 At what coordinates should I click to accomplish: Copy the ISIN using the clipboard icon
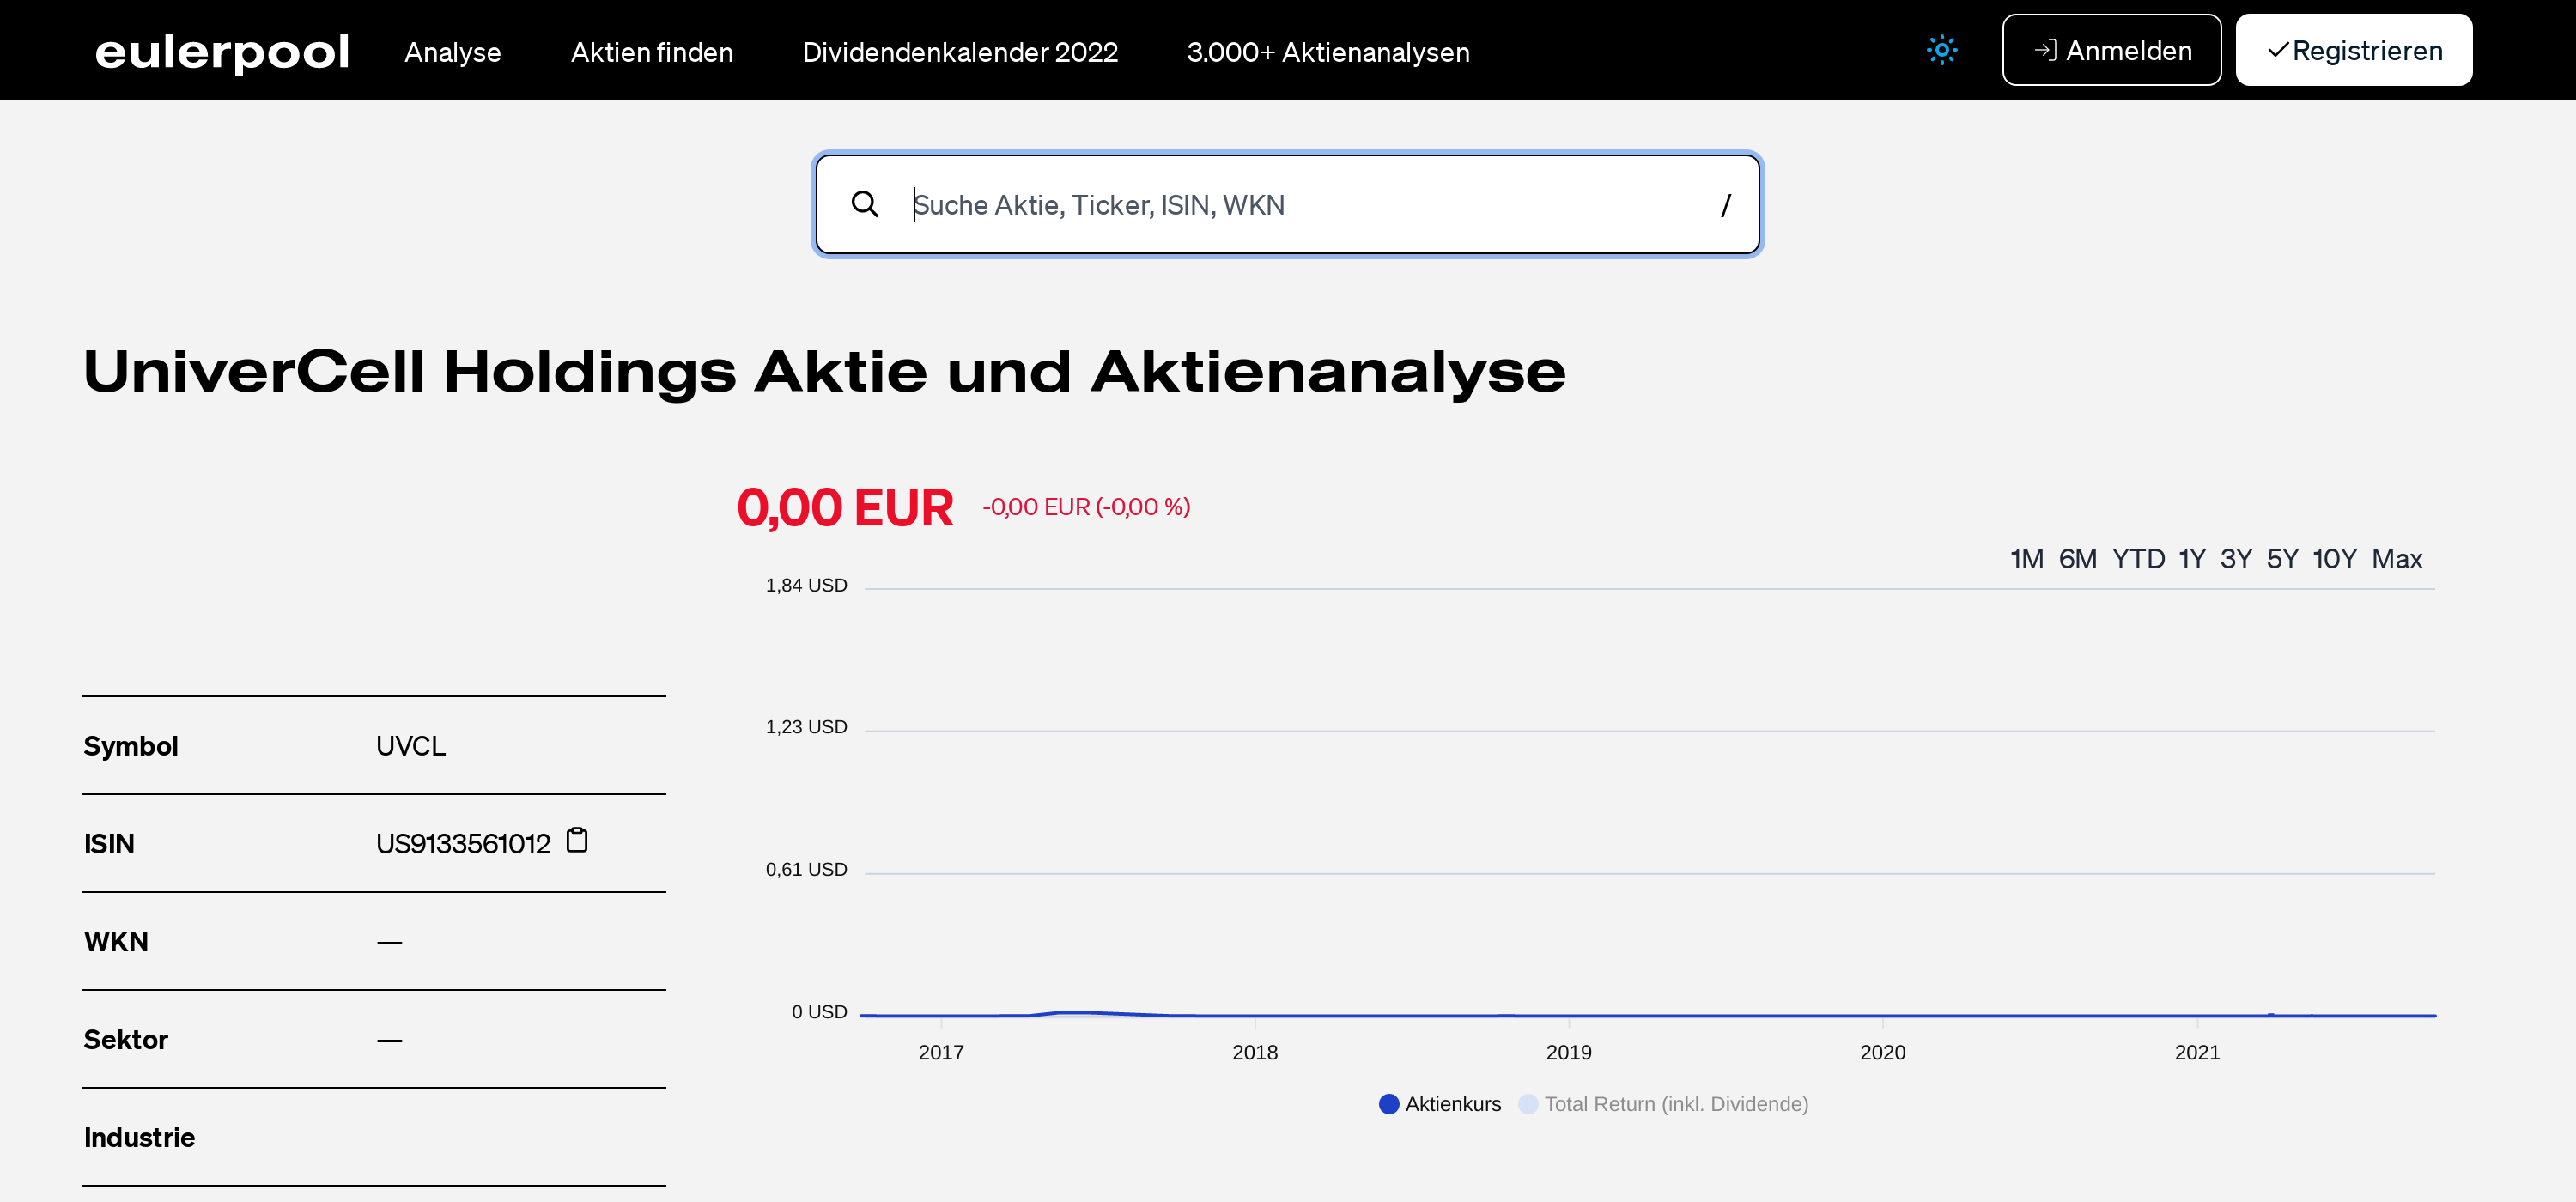[x=577, y=841]
